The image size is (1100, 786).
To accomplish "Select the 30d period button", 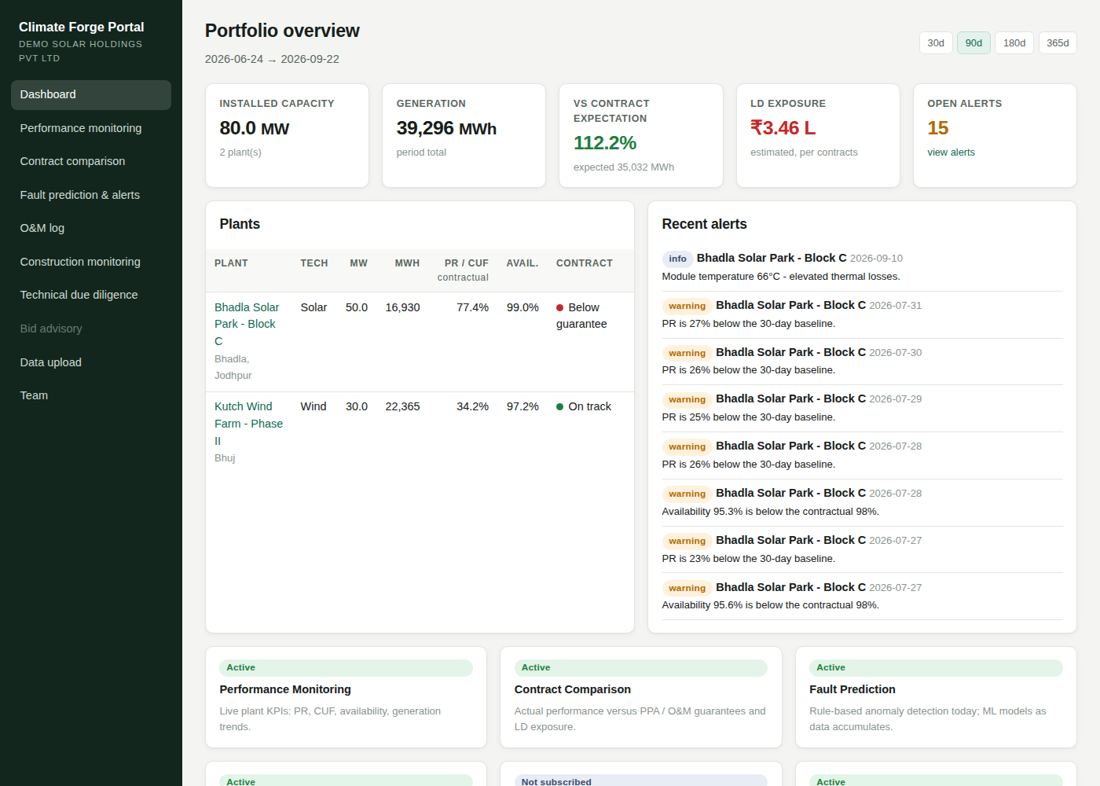I will [936, 43].
